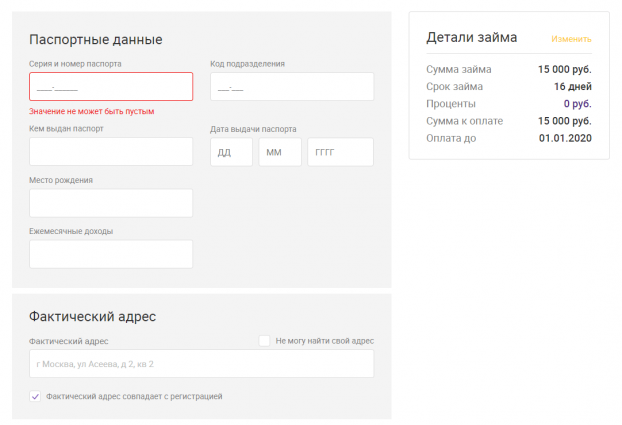Select the 'ММ' month input
Viewport: 622px width, 425px height.
coord(279,152)
